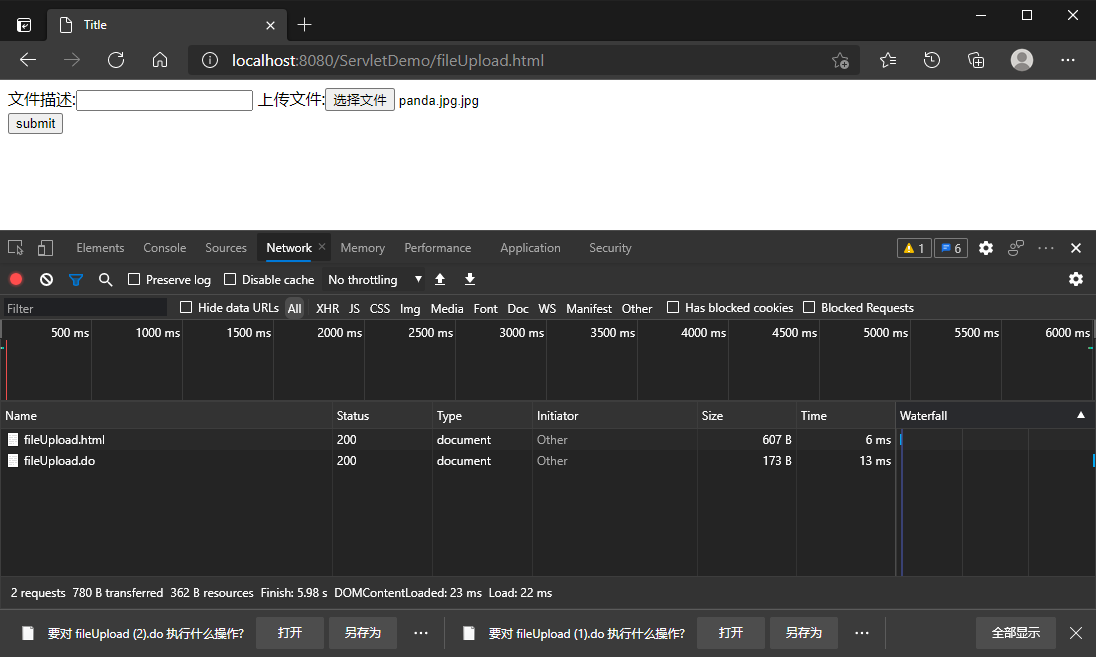This screenshot has height=657, width=1096.
Task: View site information icon in address bar
Action: (210, 61)
